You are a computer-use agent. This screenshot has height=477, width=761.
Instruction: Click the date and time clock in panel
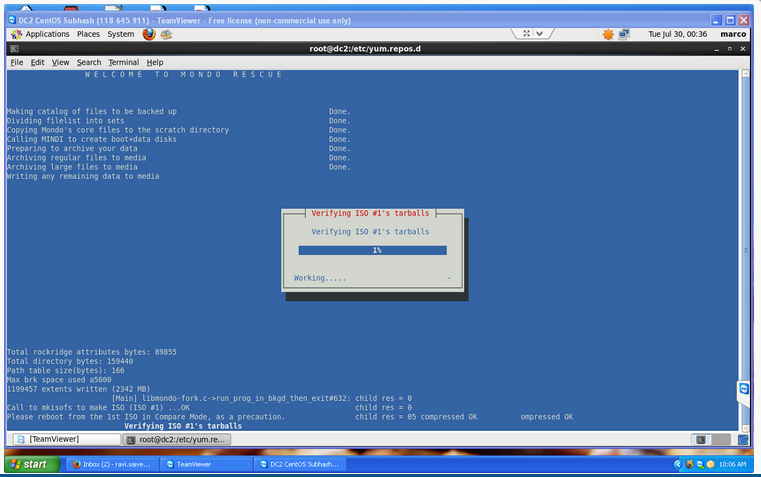(x=678, y=34)
